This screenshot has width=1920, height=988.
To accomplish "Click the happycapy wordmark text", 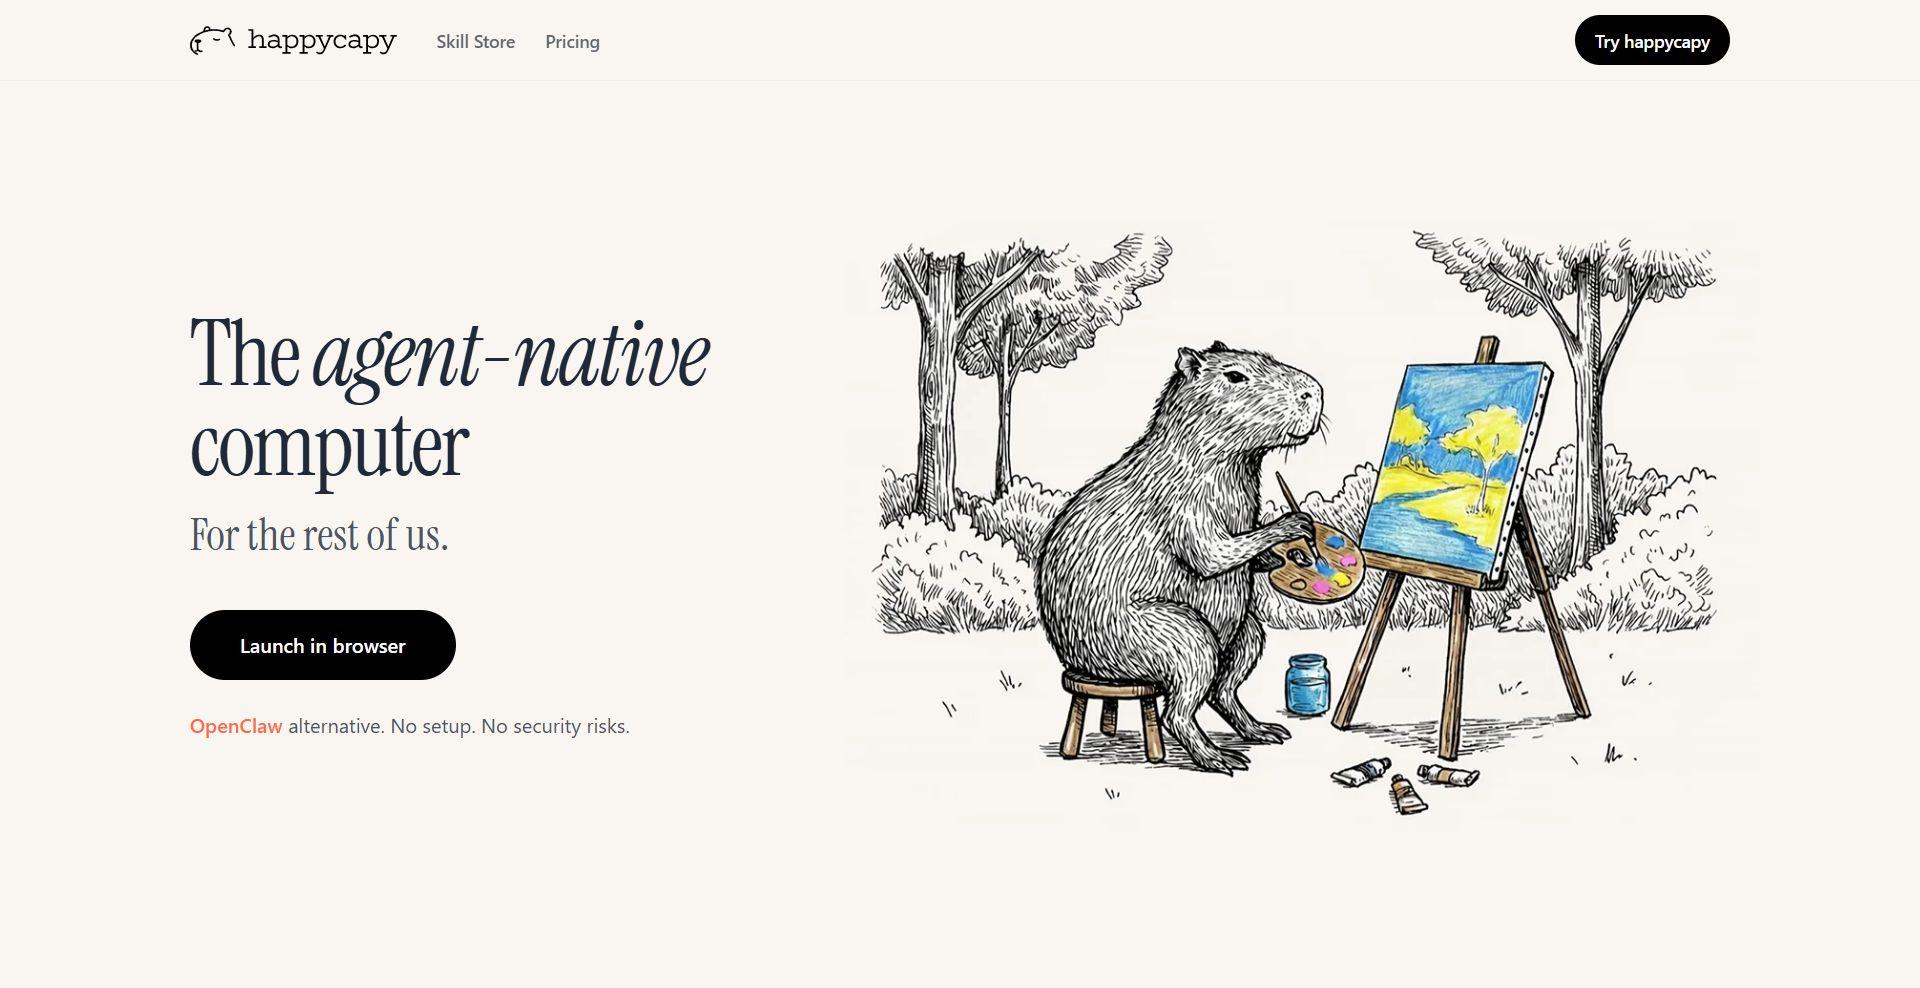I will (x=322, y=40).
